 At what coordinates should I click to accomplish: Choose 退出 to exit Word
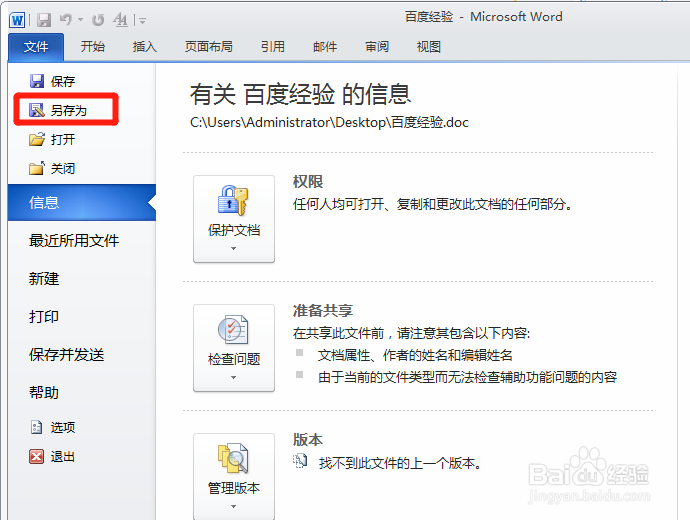pos(62,457)
